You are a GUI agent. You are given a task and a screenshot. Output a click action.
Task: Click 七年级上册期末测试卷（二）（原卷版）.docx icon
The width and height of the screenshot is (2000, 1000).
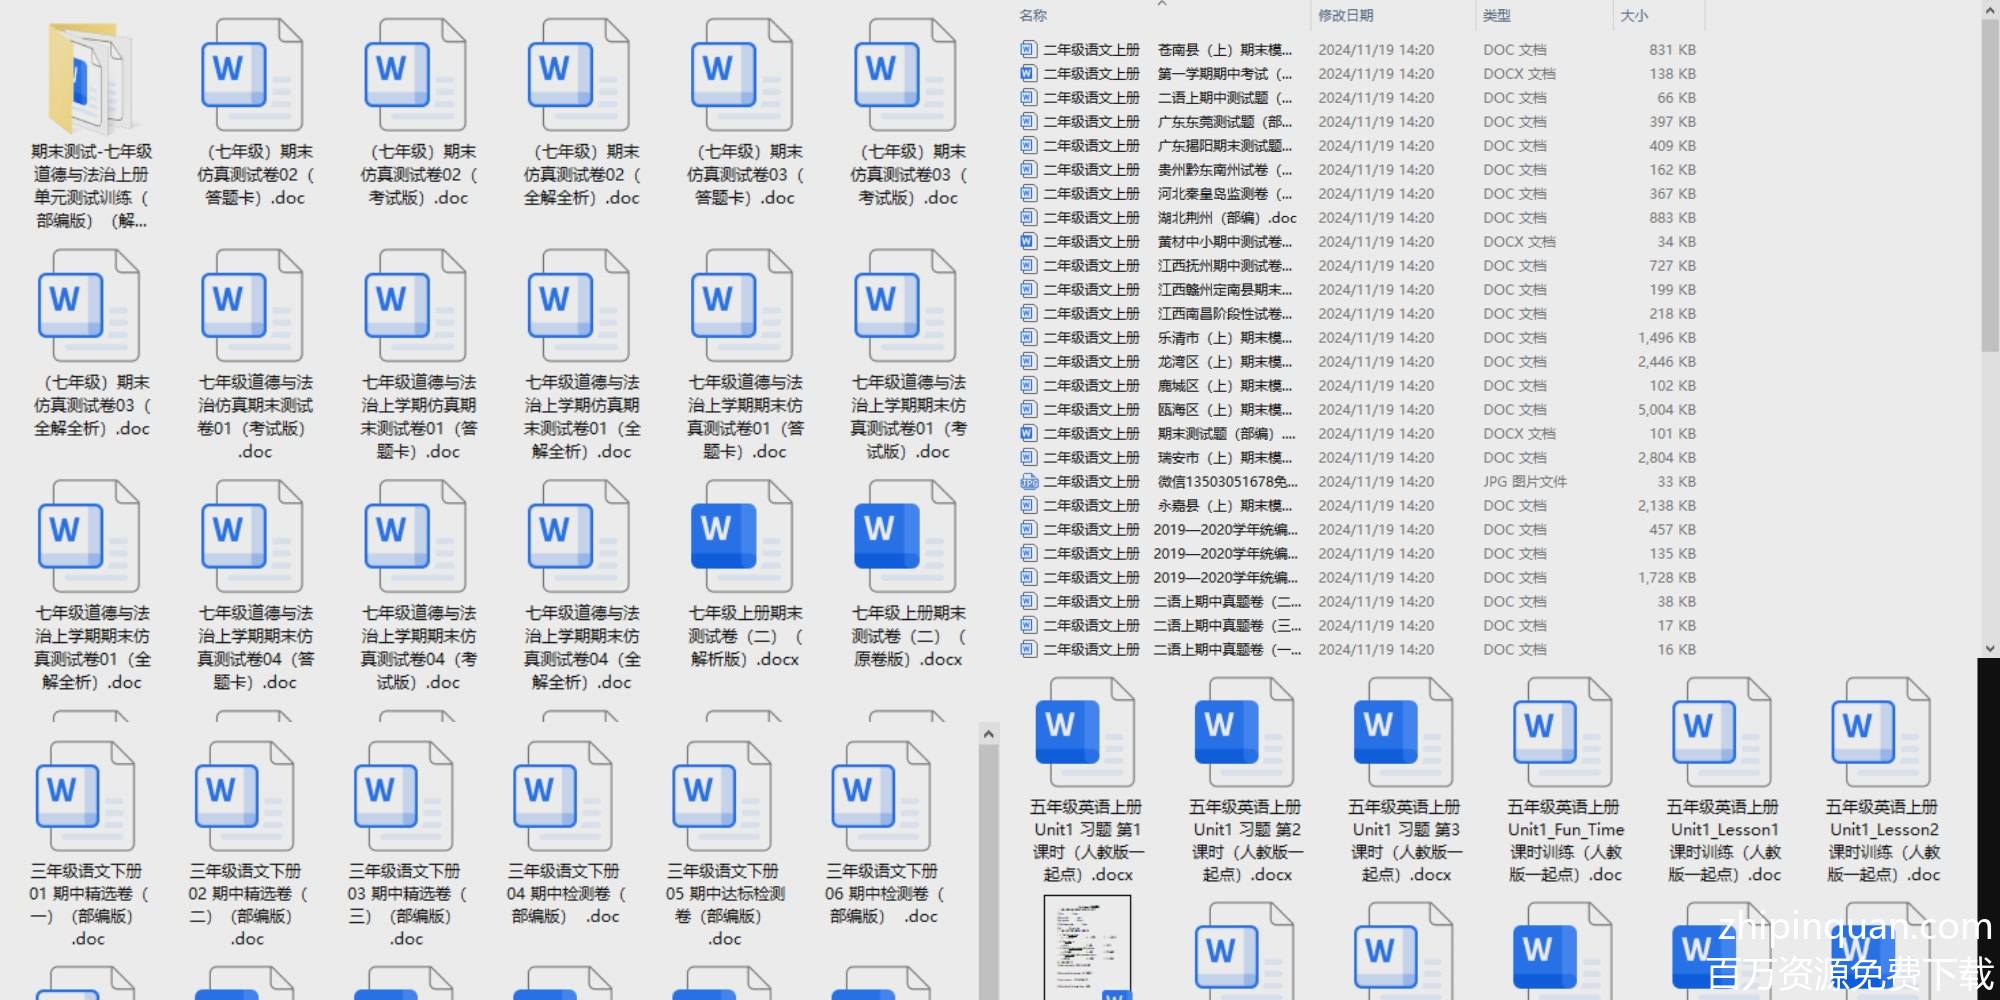pos(906,536)
